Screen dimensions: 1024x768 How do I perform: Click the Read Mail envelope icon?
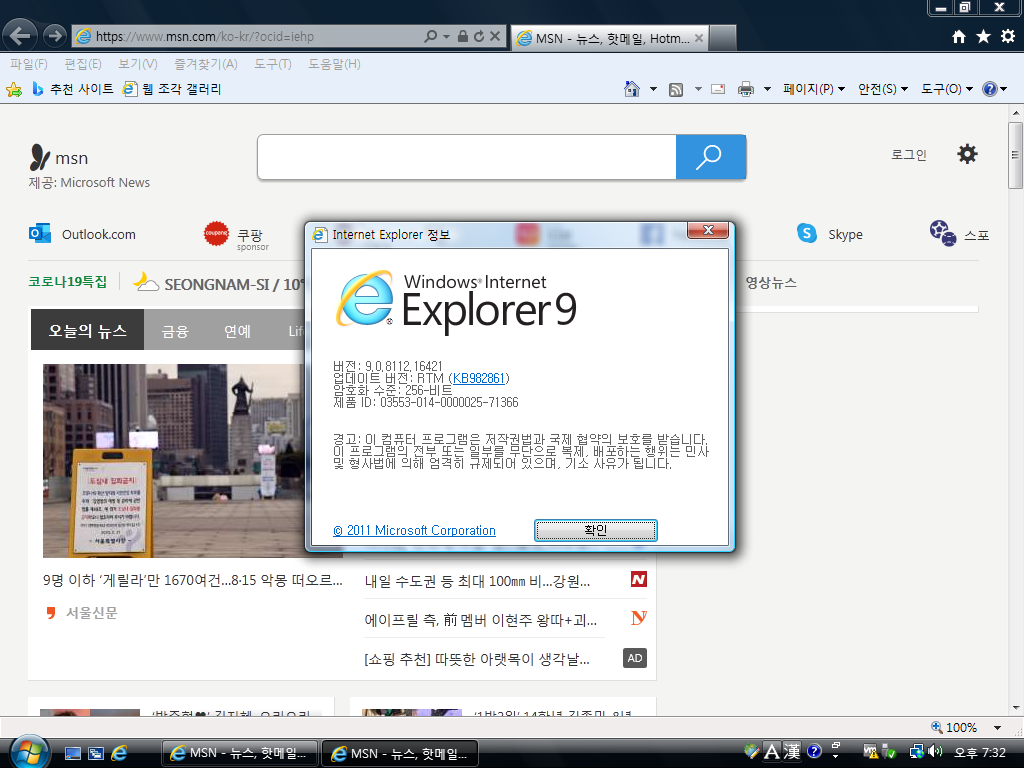pyautogui.click(x=718, y=89)
